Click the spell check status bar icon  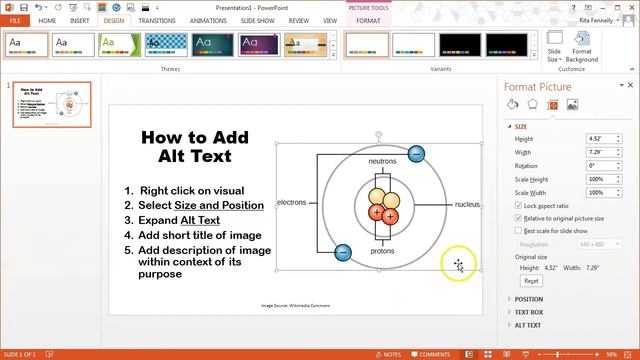[49, 354]
